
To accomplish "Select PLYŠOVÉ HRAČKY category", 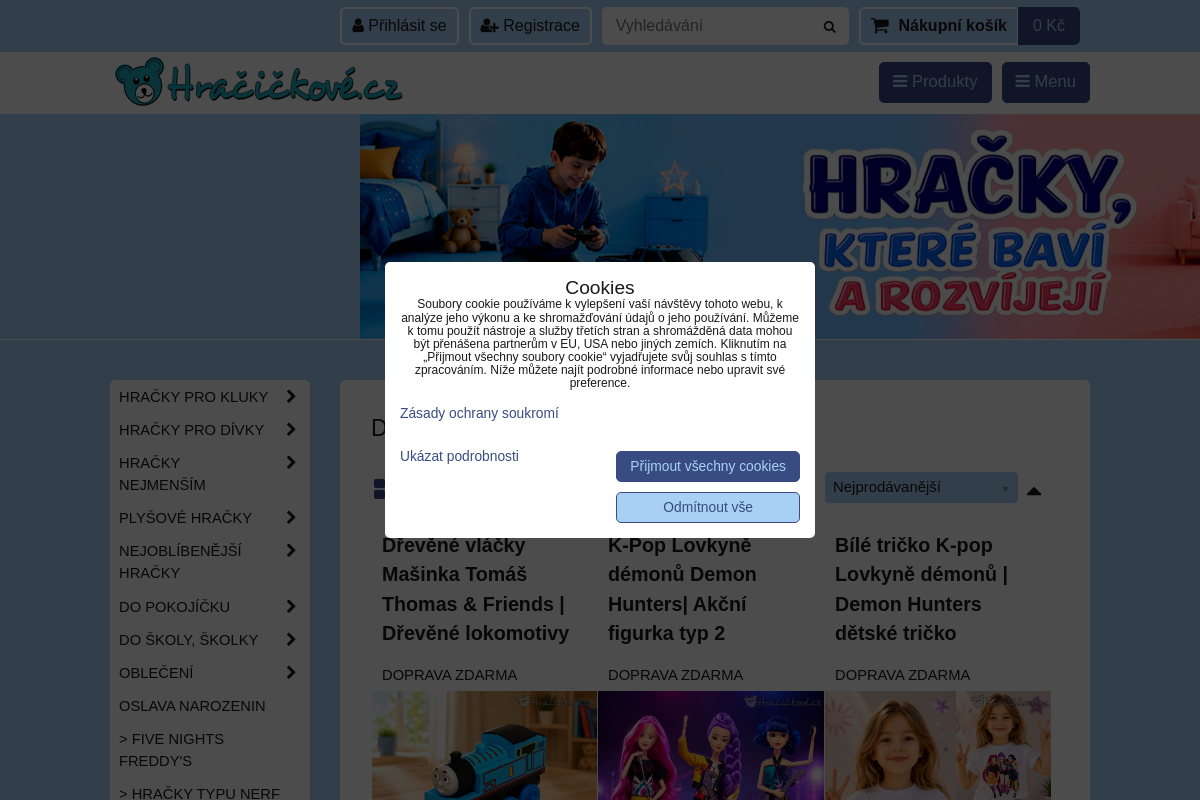I will pyautogui.click(x=185, y=518).
